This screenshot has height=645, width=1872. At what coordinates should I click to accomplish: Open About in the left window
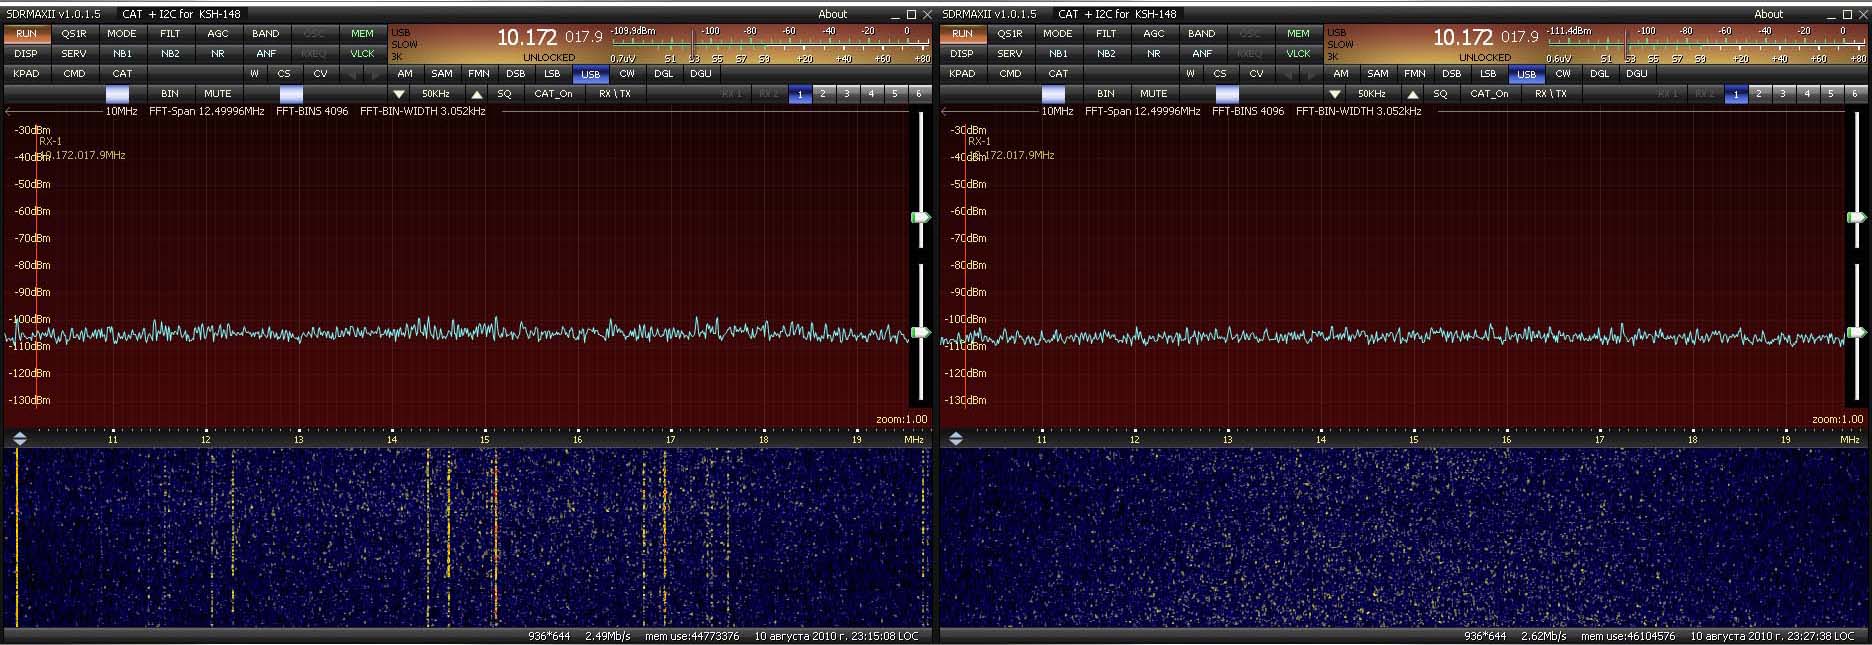pyautogui.click(x=832, y=14)
